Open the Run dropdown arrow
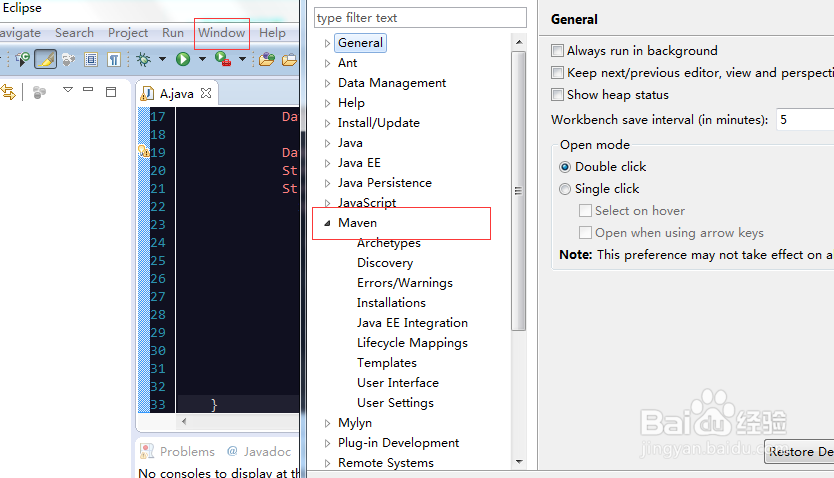 click(202, 59)
